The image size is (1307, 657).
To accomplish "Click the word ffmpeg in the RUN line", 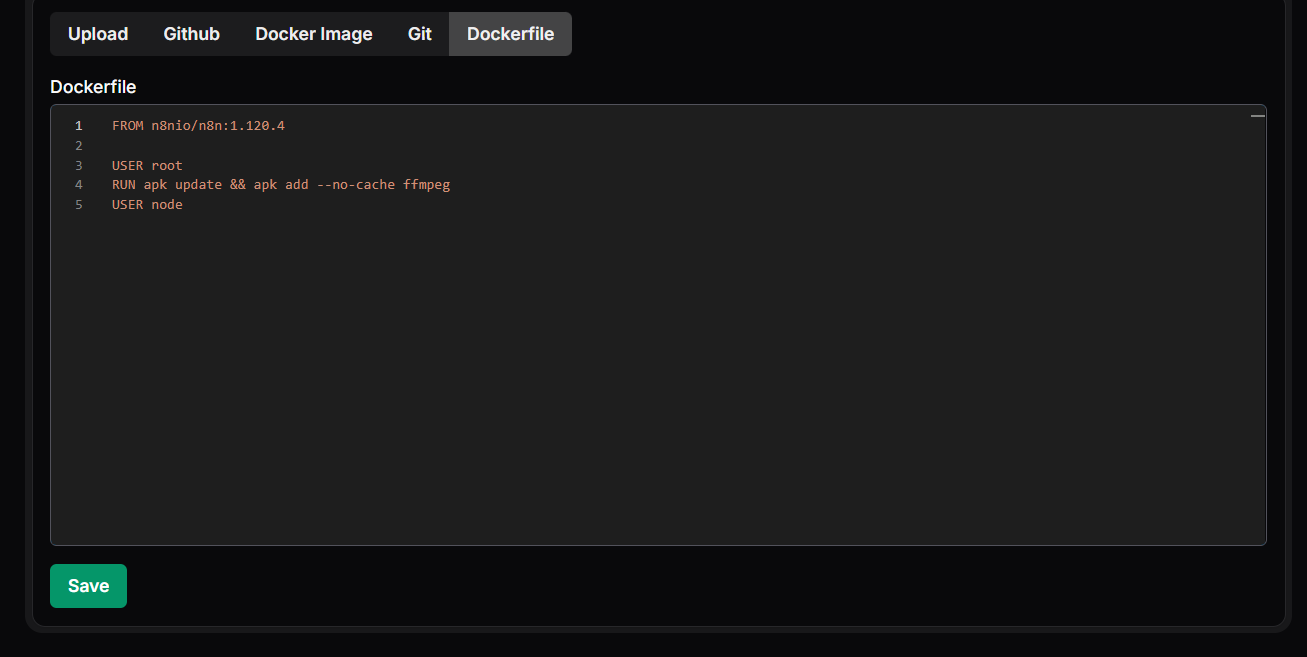I will click(x=426, y=185).
